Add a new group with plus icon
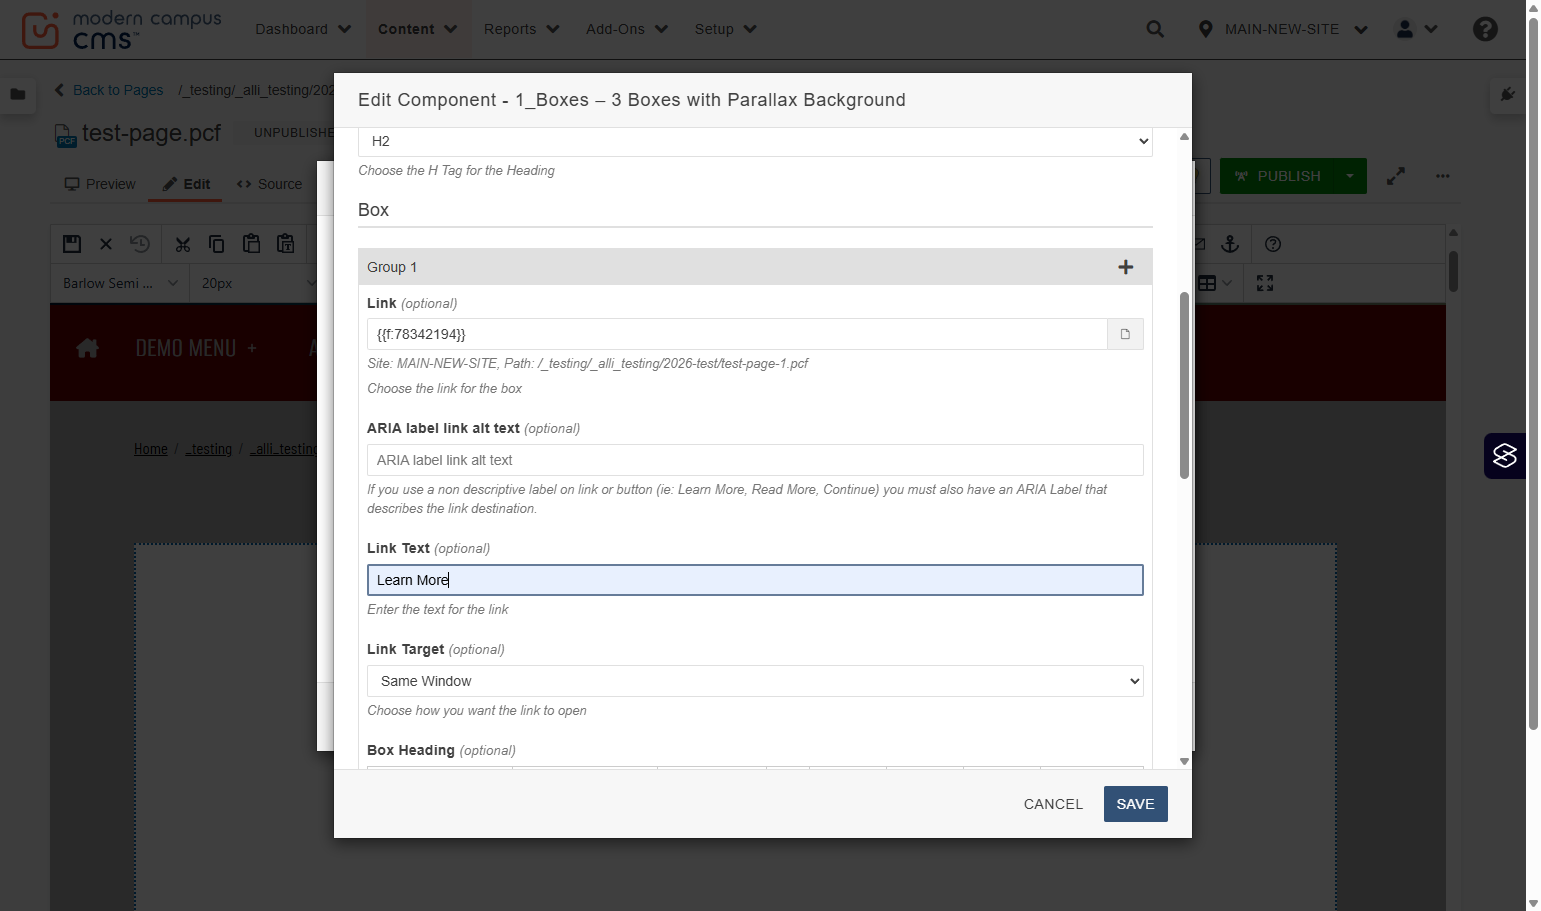This screenshot has height=911, width=1541. pos(1125,267)
